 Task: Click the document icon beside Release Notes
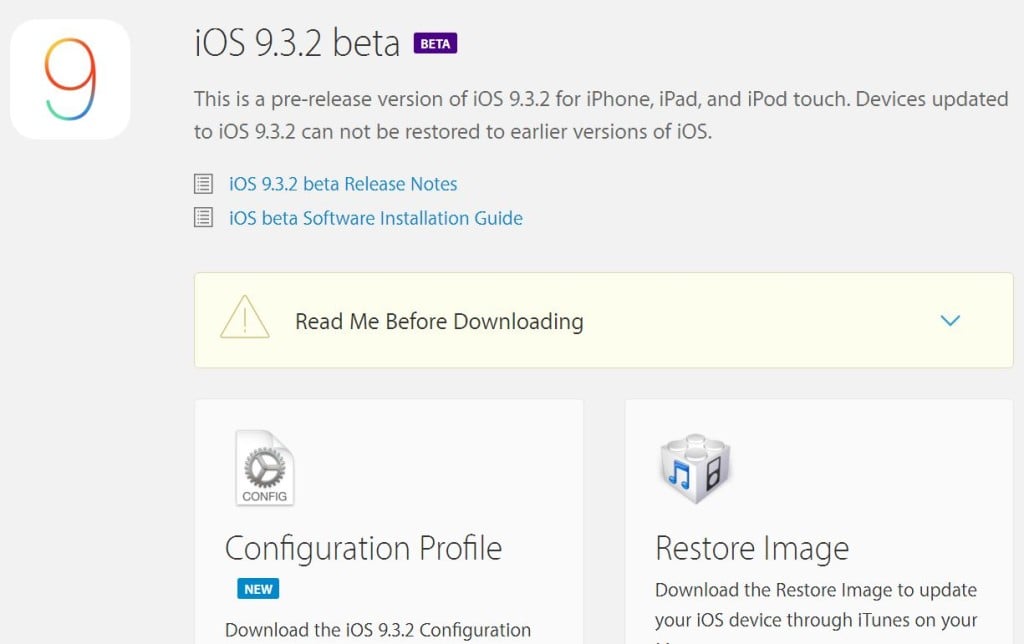coord(203,184)
